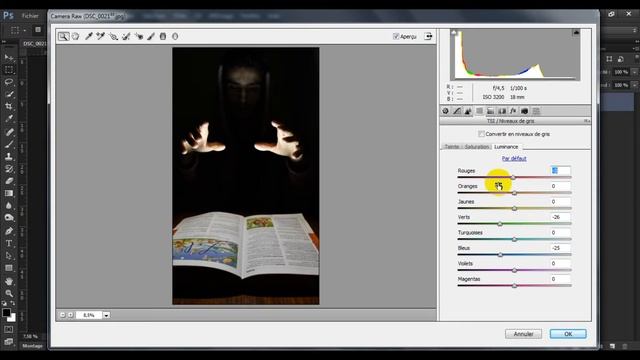The image size is (640, 360).
Task: Open the zoom level dropdown arrow
Action: (x=106, y=315)
